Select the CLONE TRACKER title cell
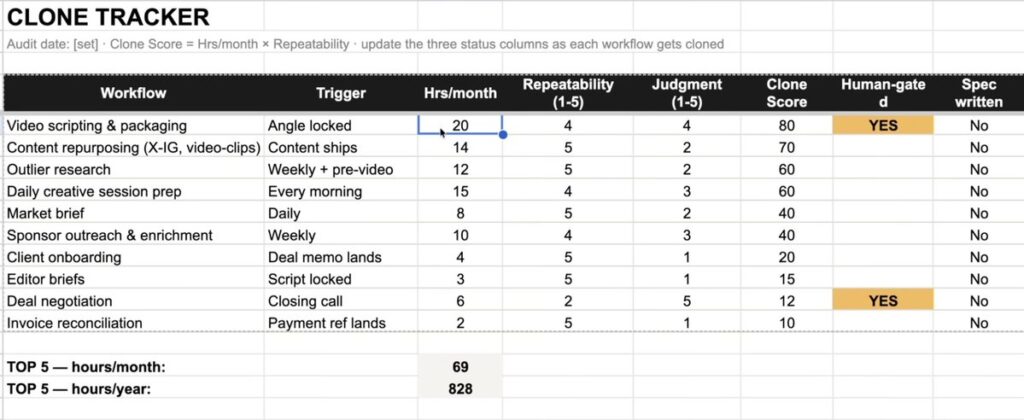Viewport: 1024px width, 420px height. pos(108,18)
